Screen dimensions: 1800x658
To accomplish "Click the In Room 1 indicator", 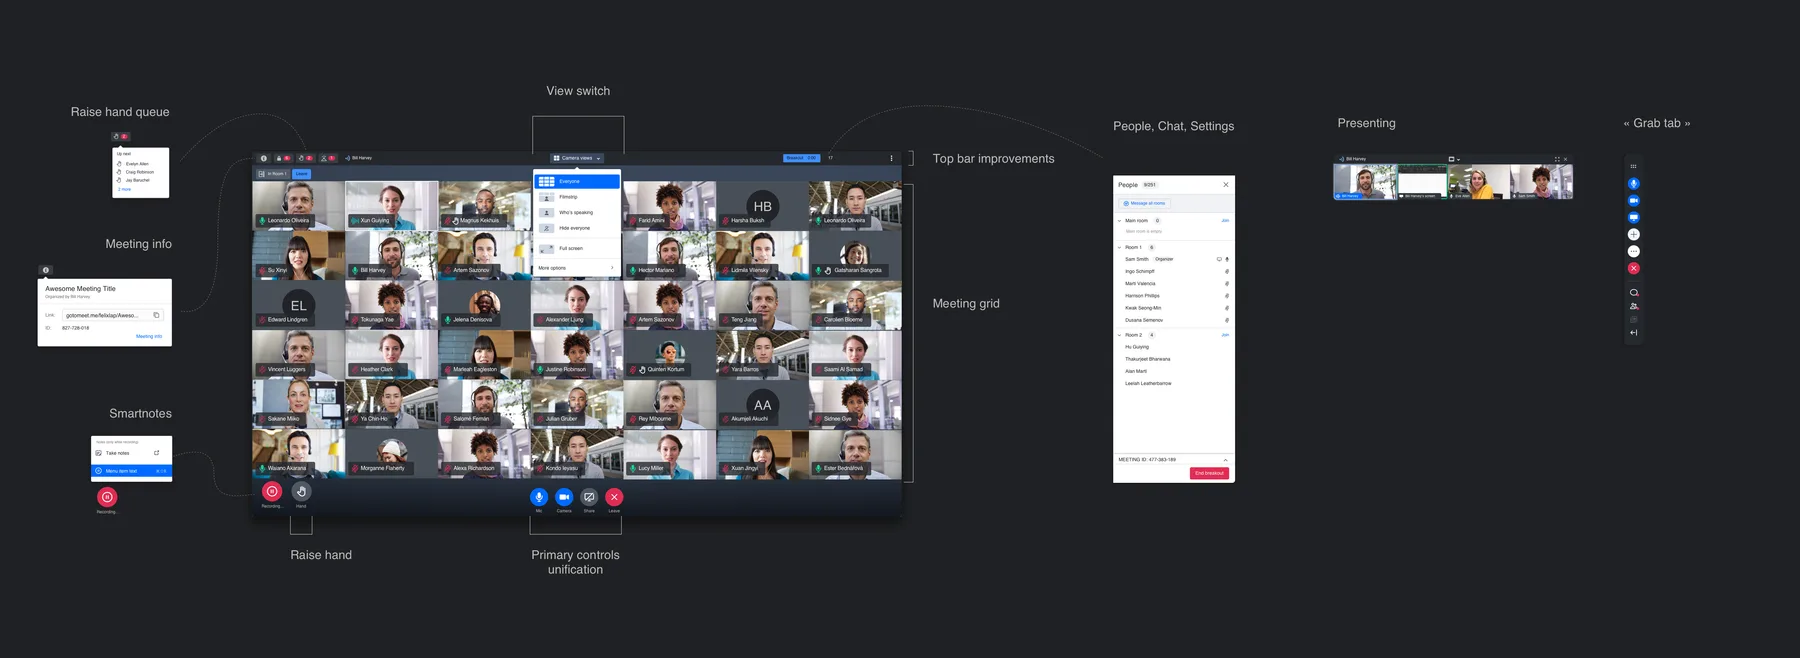I will click(273, 174).
